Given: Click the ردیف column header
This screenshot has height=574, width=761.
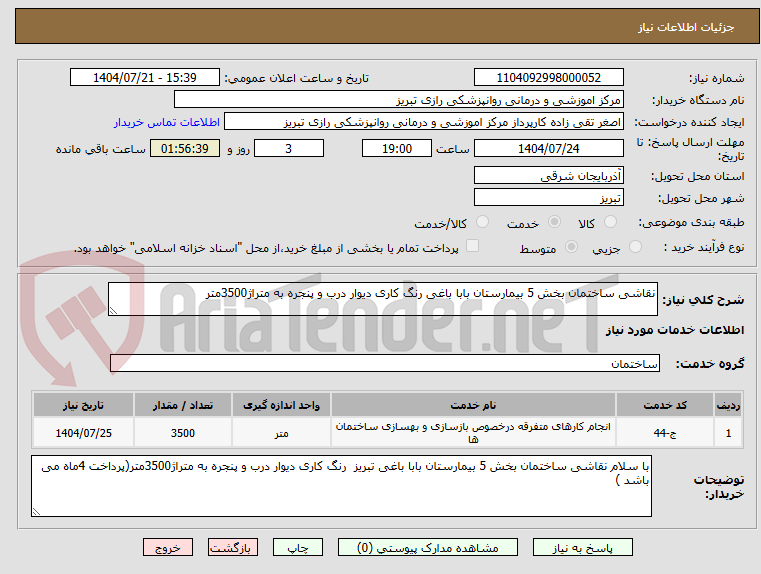Looking at the screenshot, I should pyautogui.click(x=728, y=405).
